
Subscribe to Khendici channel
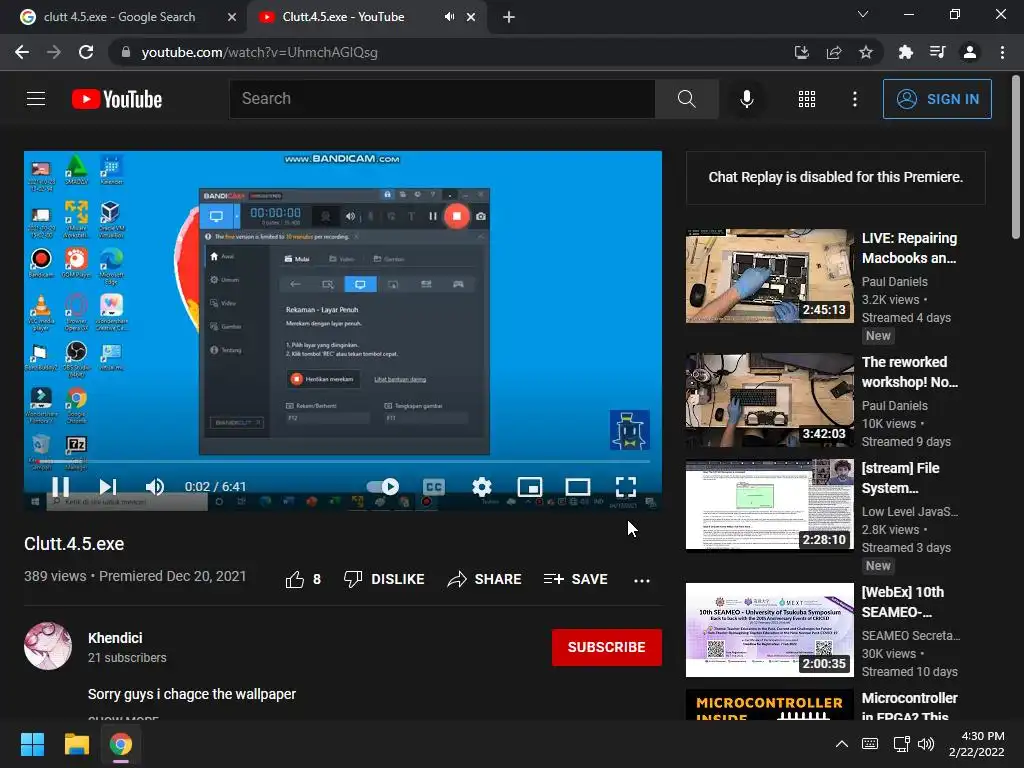pos(607,647)
